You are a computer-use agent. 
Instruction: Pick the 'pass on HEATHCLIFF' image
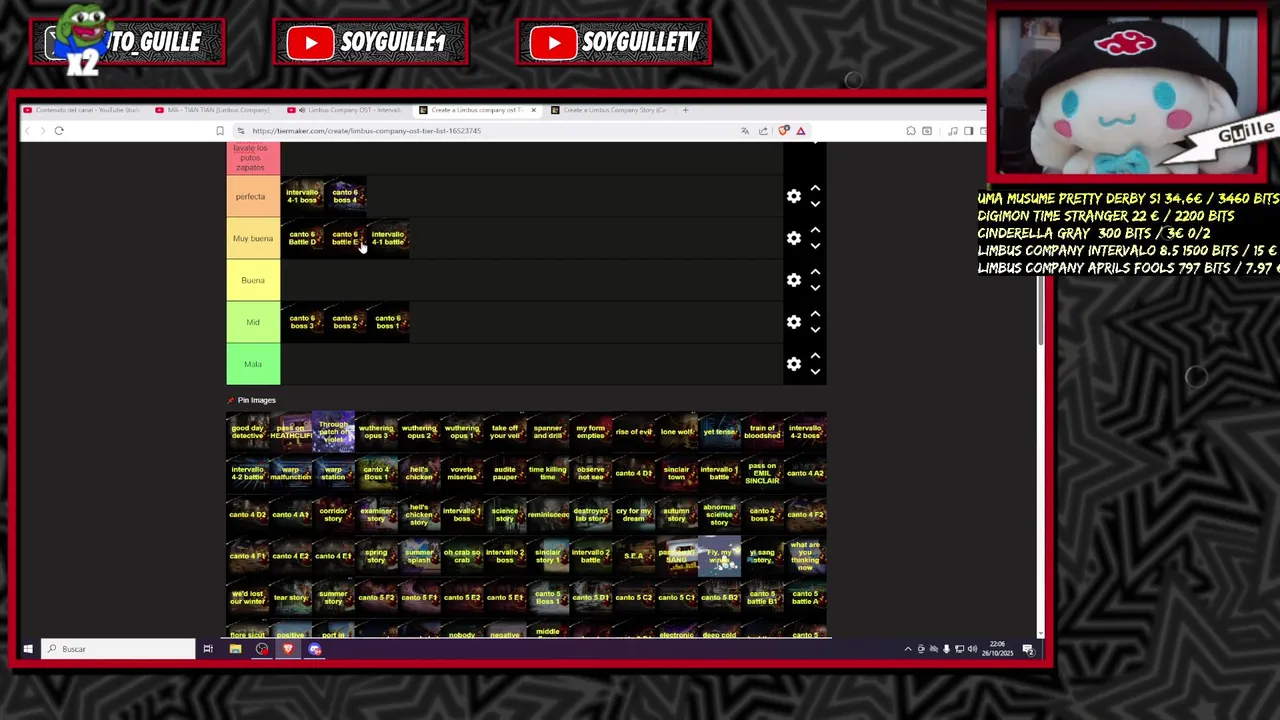(x=290, y=432)
